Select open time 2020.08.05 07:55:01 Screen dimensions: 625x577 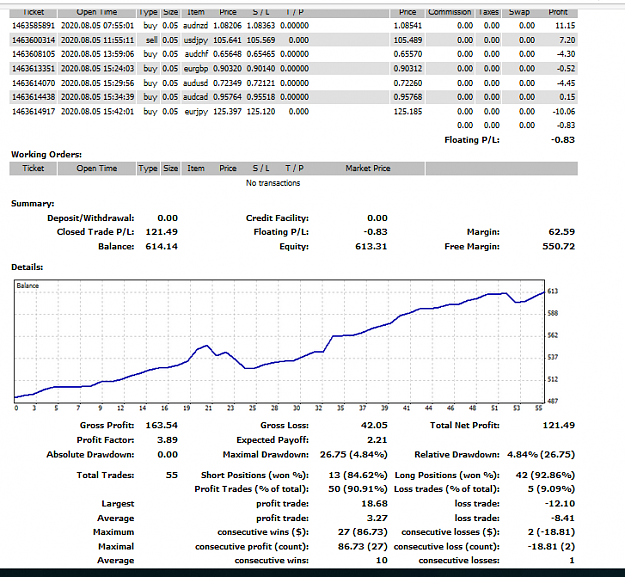97,26
